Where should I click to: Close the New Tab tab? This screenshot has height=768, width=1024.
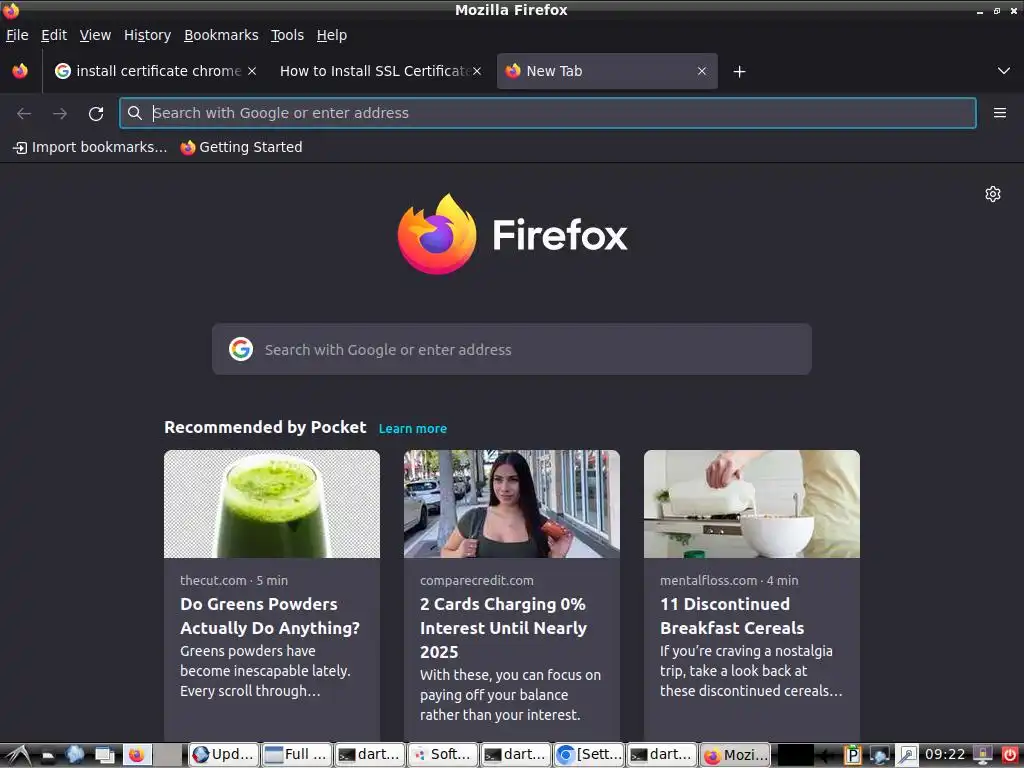coord(702,71)
